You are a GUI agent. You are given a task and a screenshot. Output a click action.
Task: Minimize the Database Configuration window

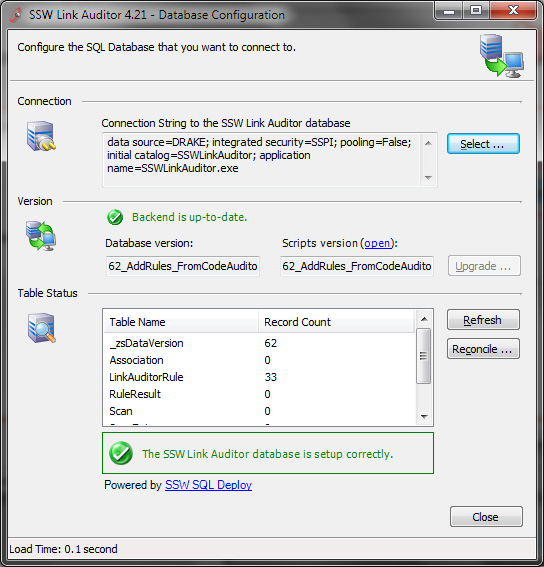449,11
